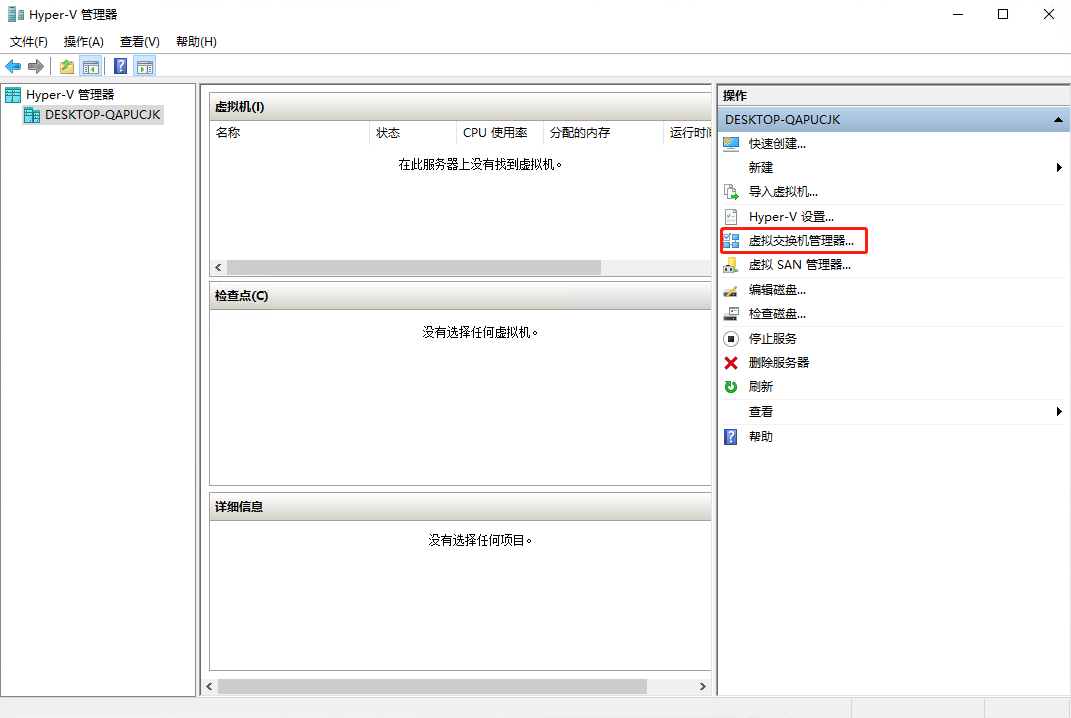
Task: Click the bottom center pane horizontal scrollbar thumb
Action: tap(432, 687)
